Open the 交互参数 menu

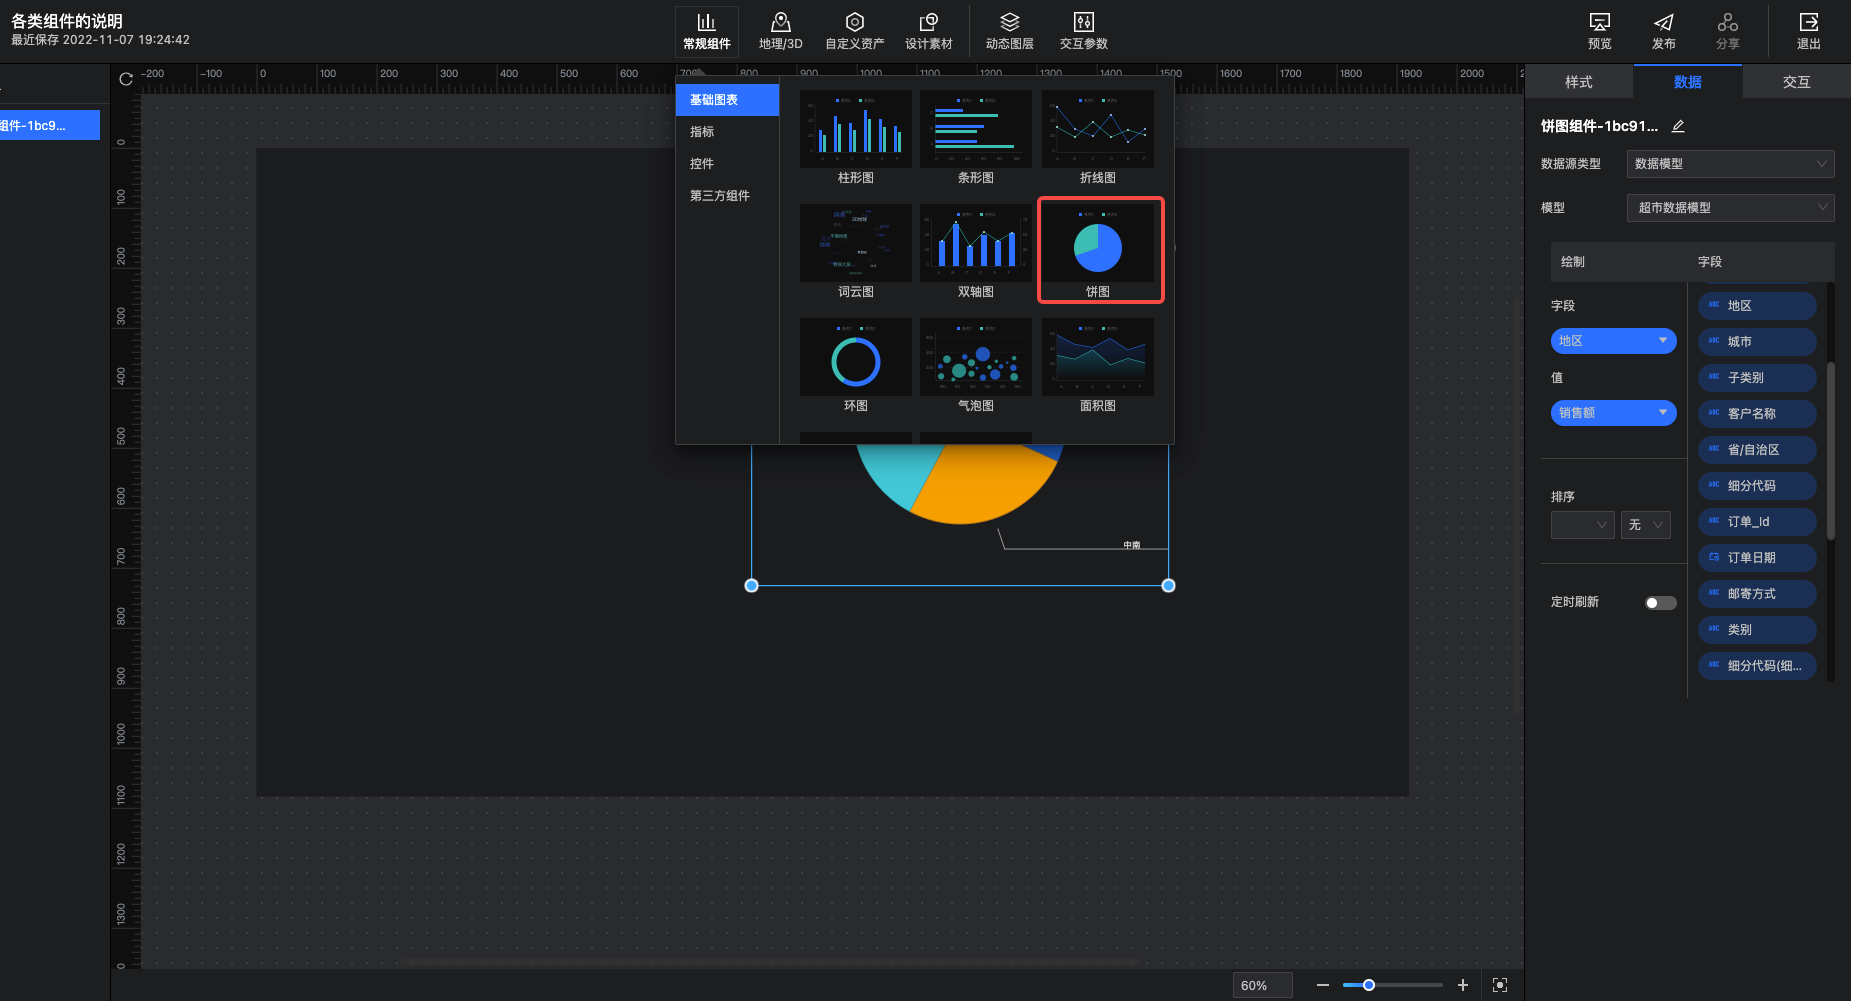[x=1084, y=31]
